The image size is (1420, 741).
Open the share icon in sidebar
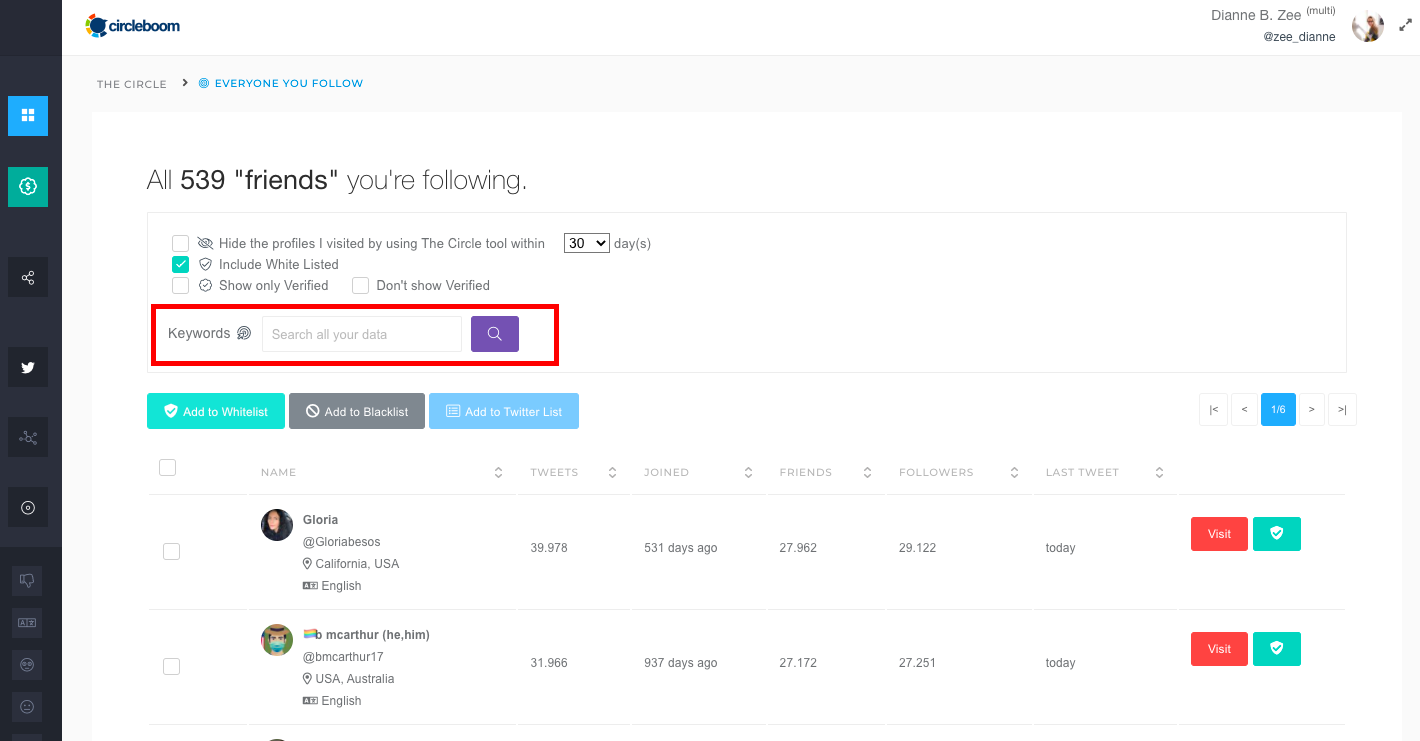tap(28, 277)
